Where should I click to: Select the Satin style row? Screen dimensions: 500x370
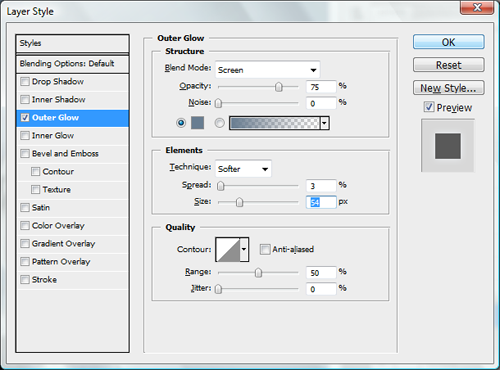[72, 208]
